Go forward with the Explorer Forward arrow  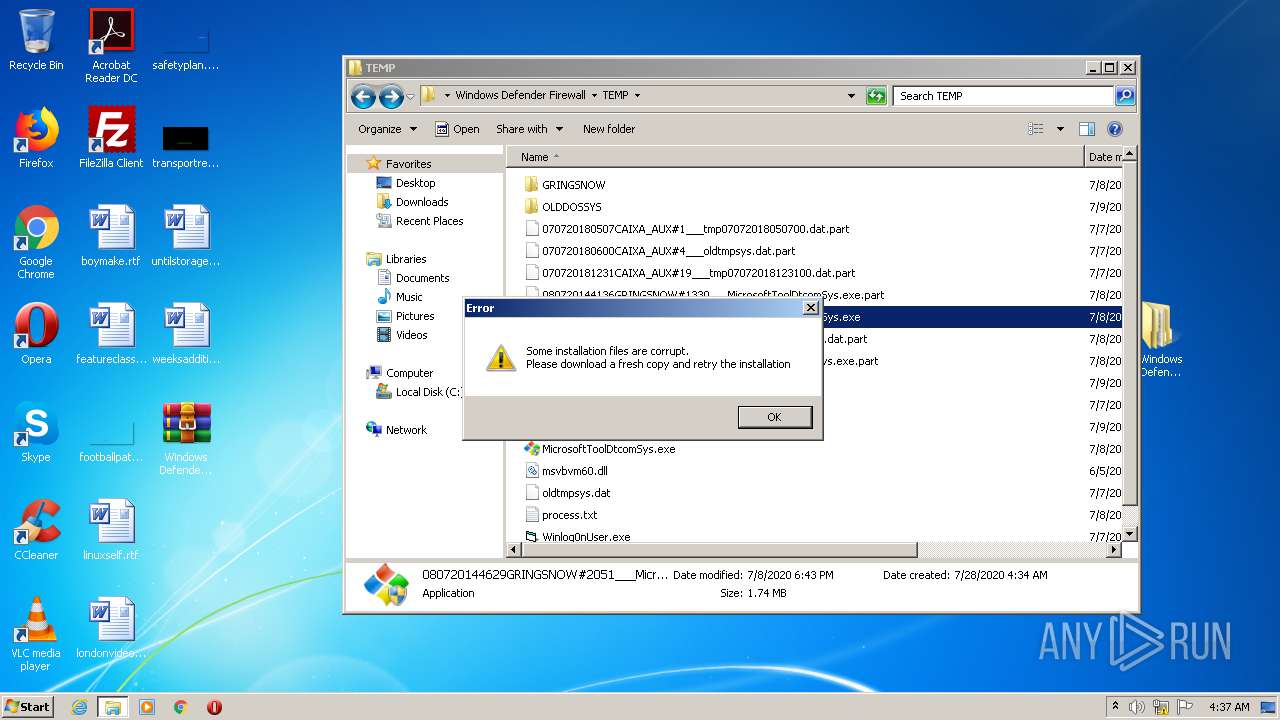[391, 96]
